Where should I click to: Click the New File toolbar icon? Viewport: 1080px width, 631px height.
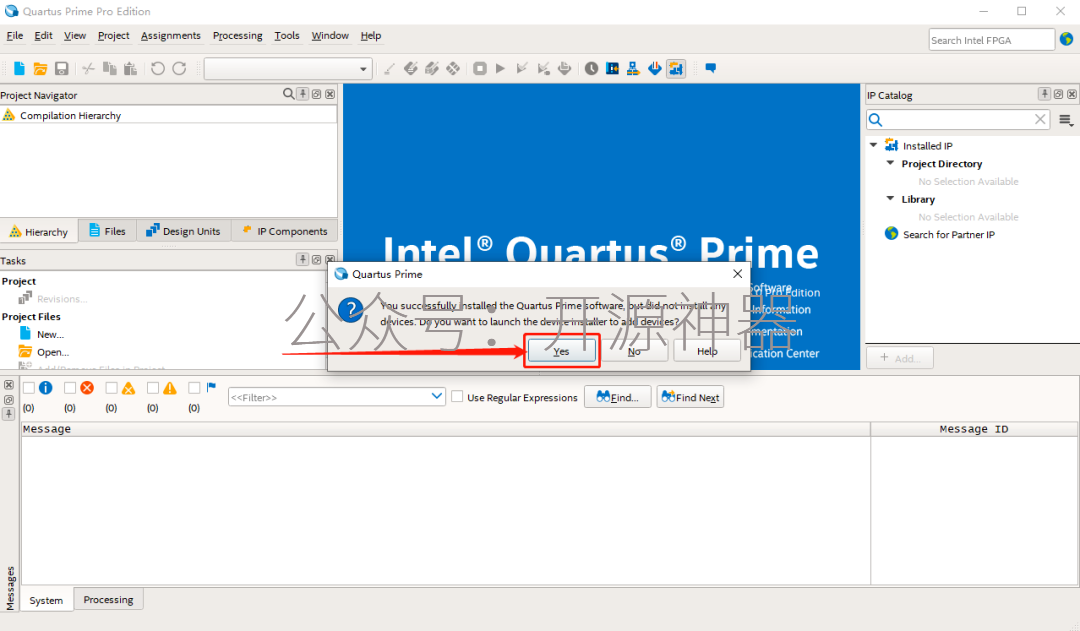click(x=19, y=68)
